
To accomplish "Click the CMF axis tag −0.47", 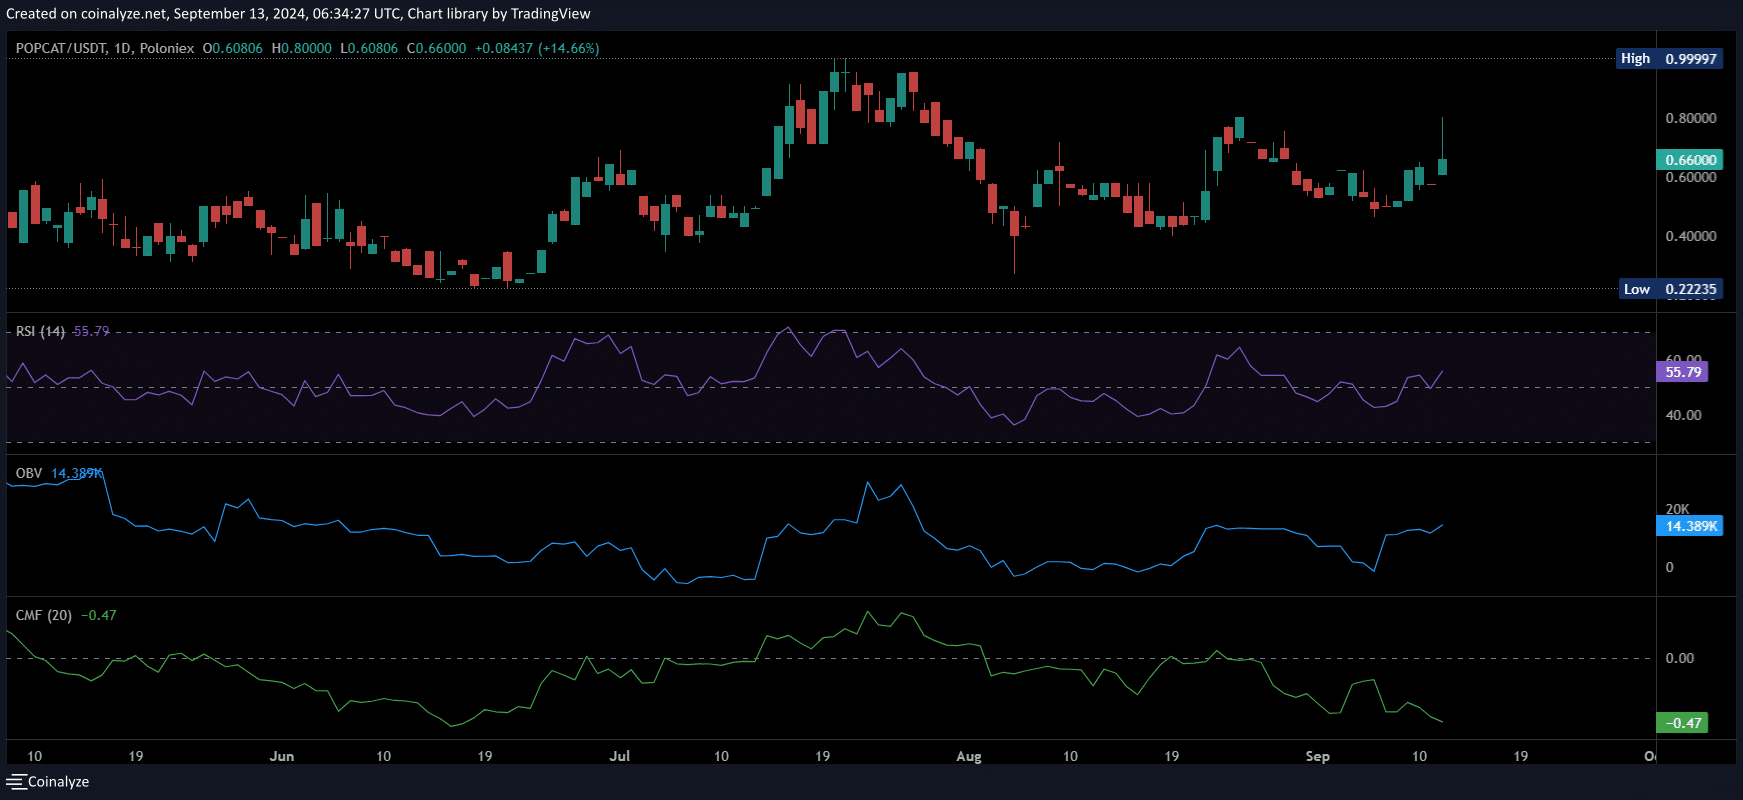I will [1682, 723].
